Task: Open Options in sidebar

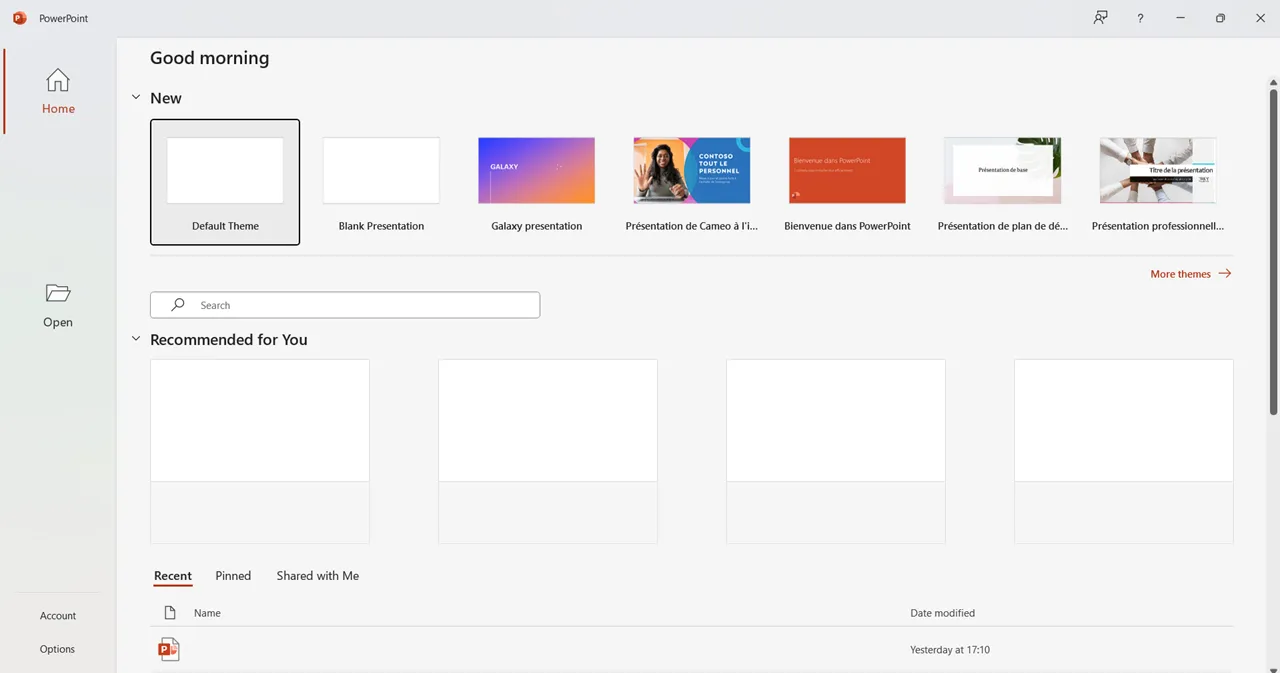Action: [57, 649]
